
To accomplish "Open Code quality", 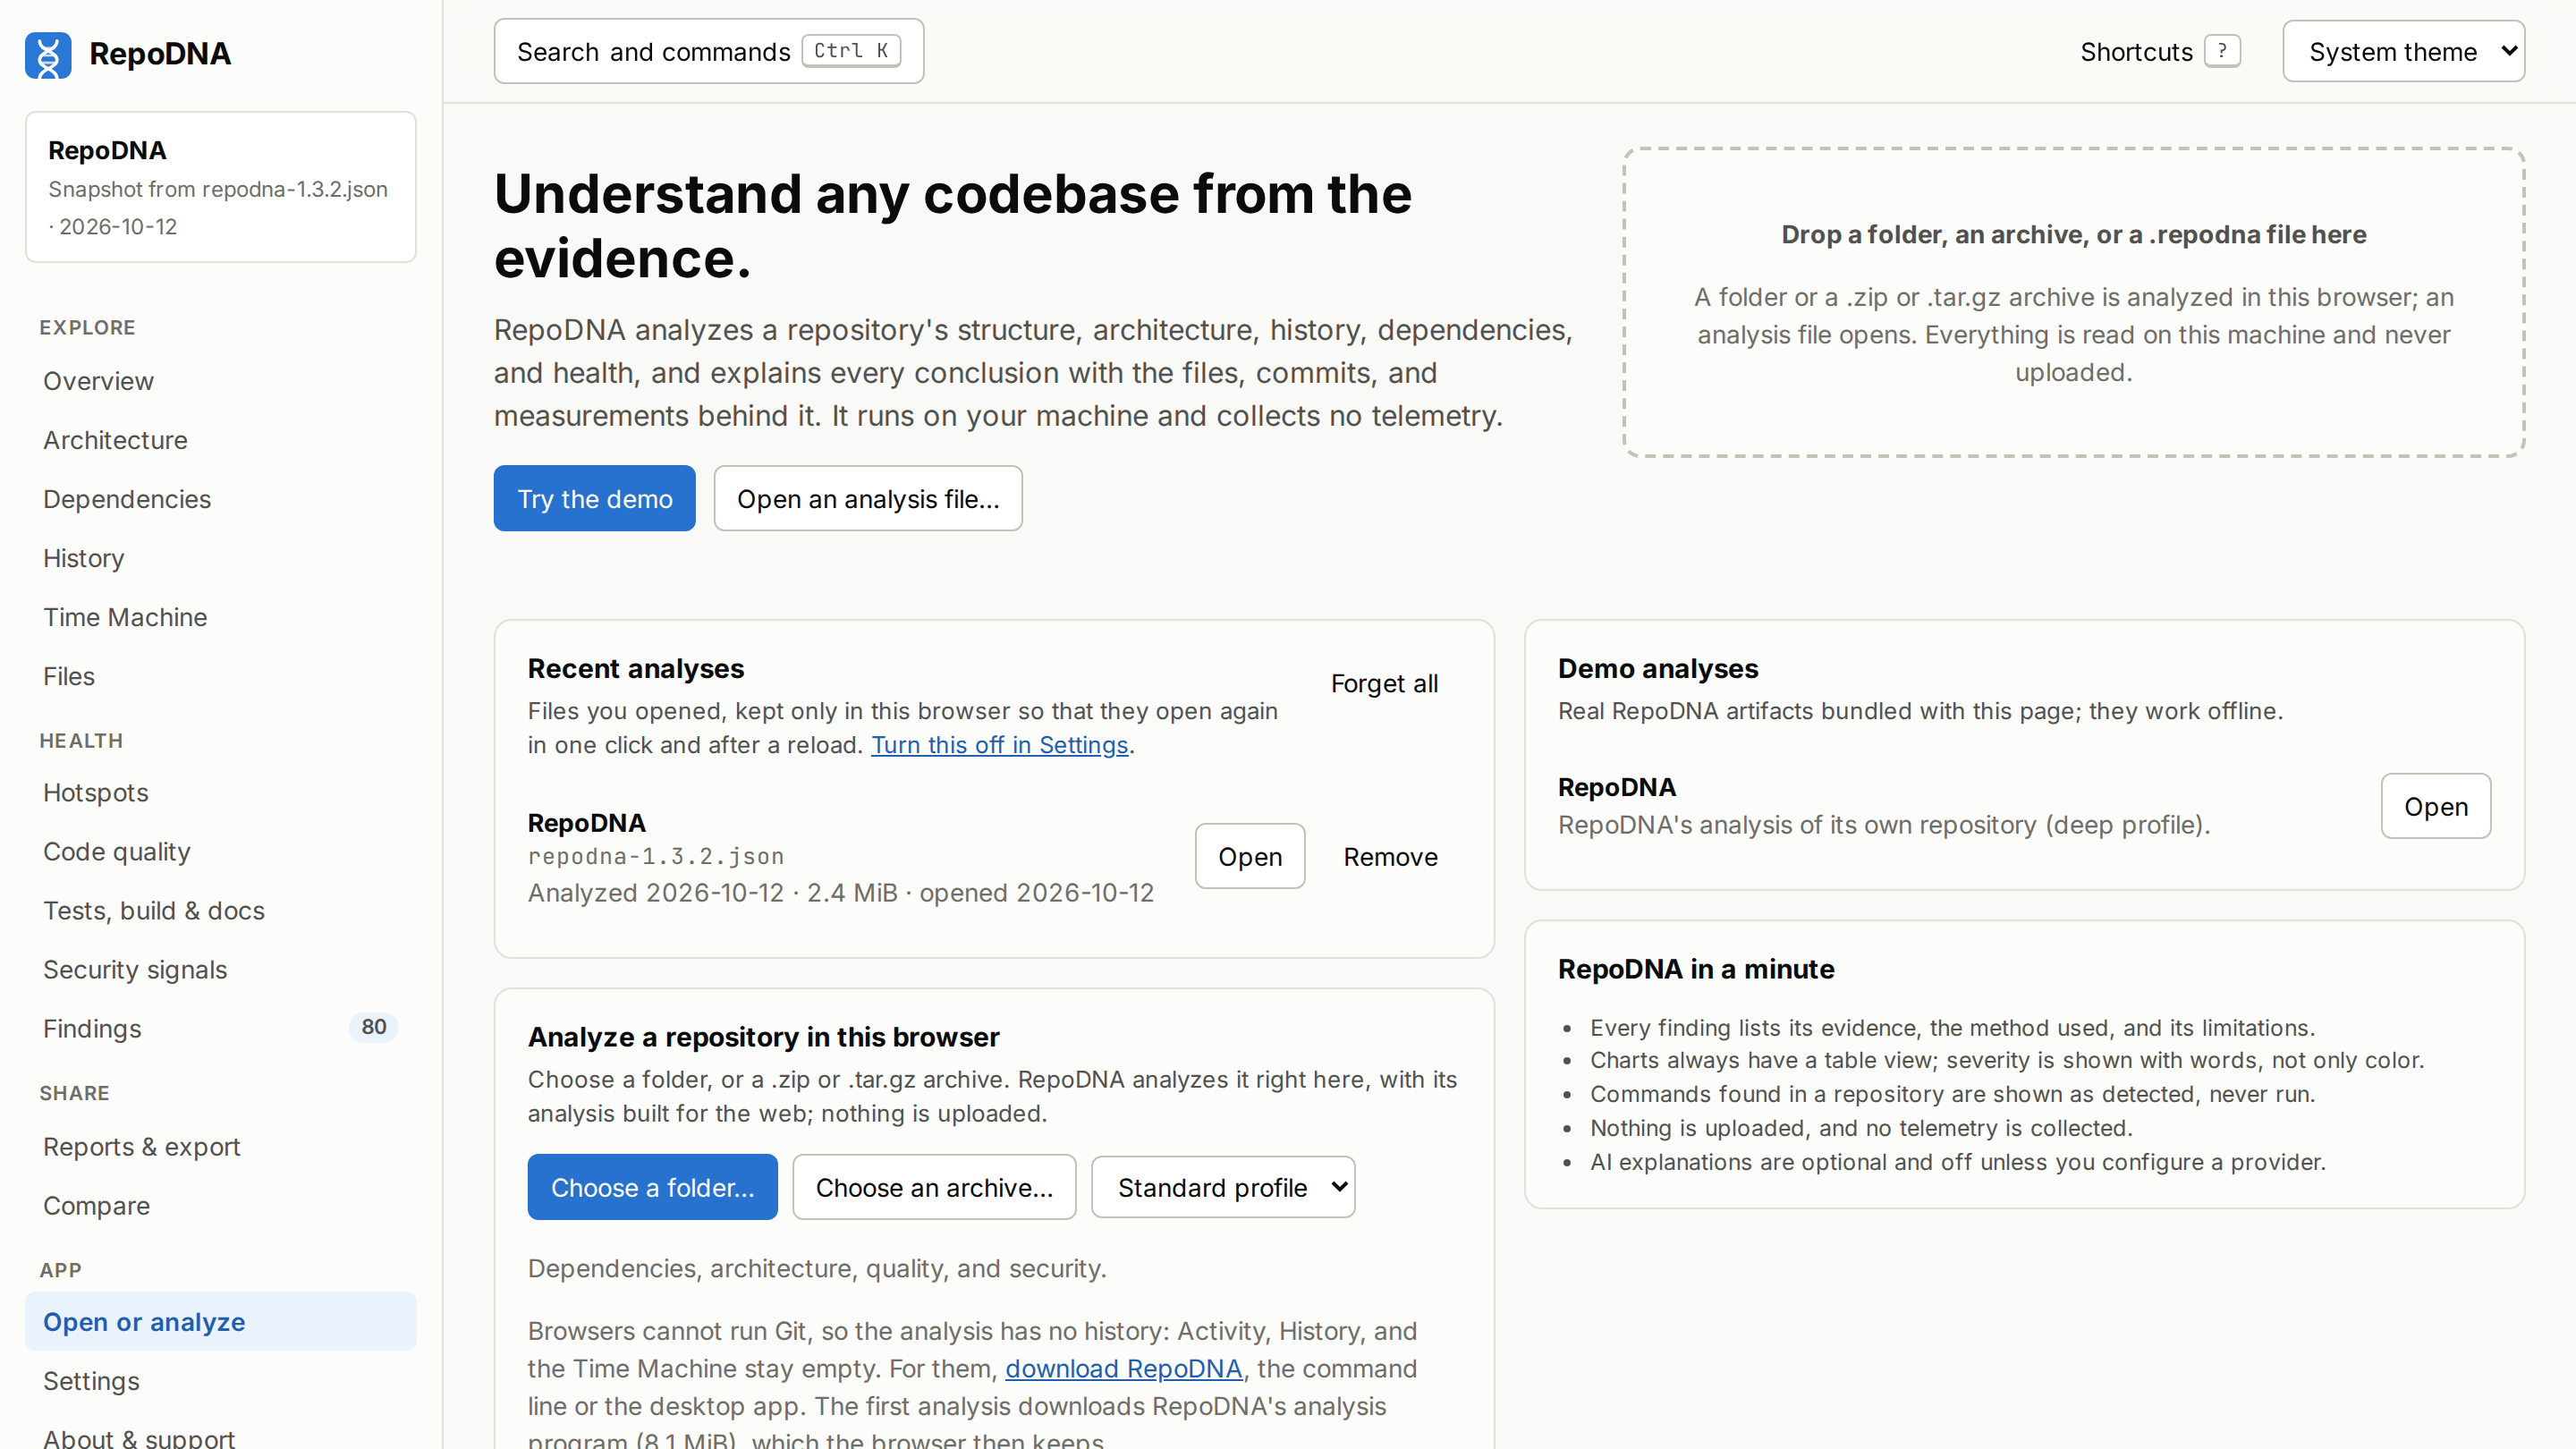I will [221, 851].
